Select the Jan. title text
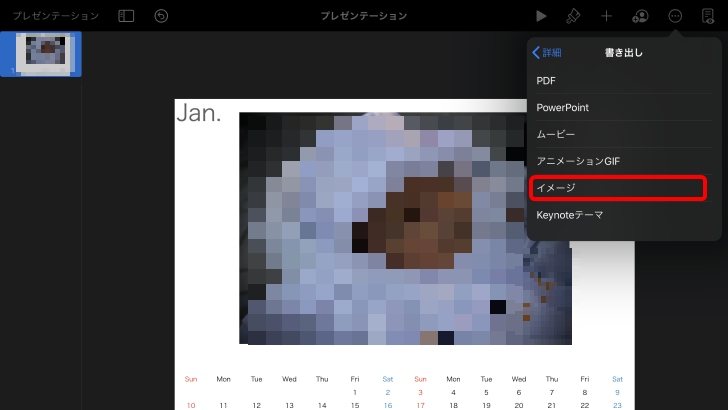Image resolution: width=728 pixels, height=410 pixels. coord(199,113)
